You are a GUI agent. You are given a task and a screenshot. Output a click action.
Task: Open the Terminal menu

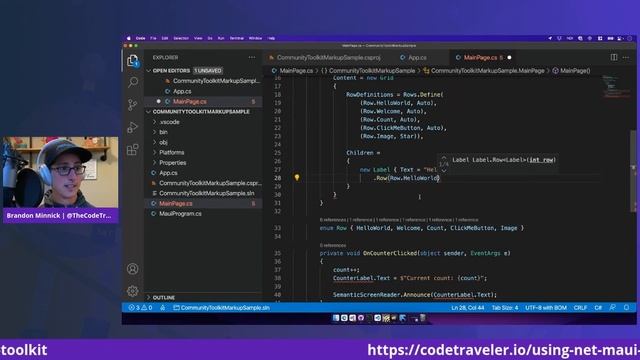click(237, 38)
